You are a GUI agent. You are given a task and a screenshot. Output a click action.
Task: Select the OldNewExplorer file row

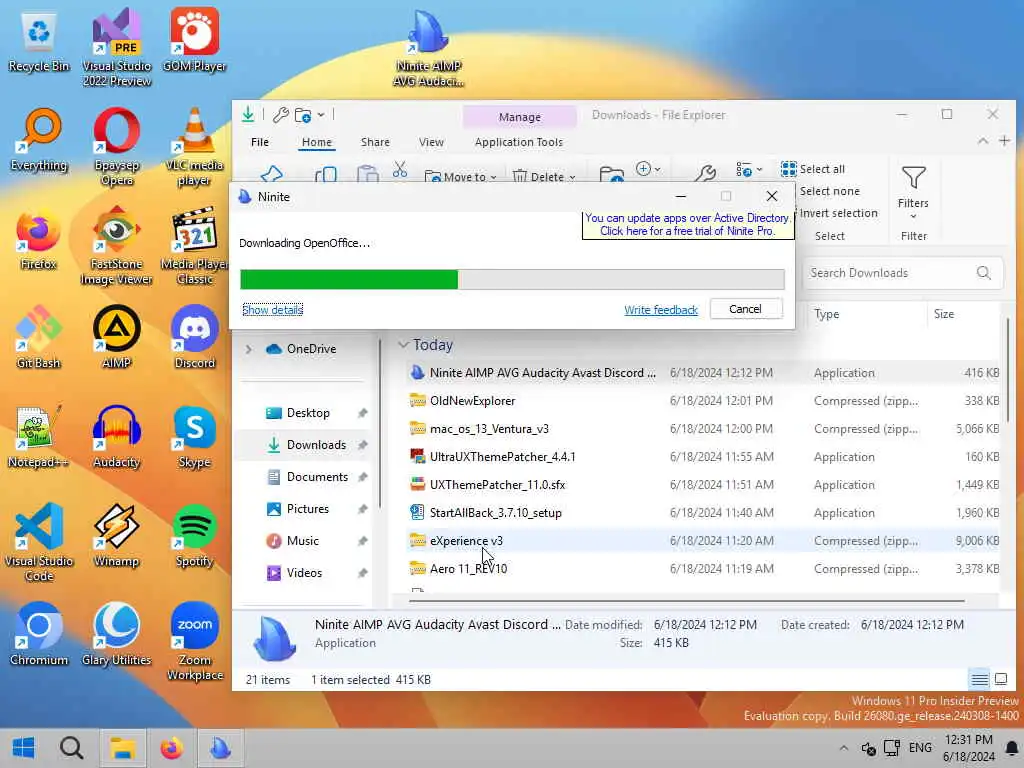[x=703, y=401]
